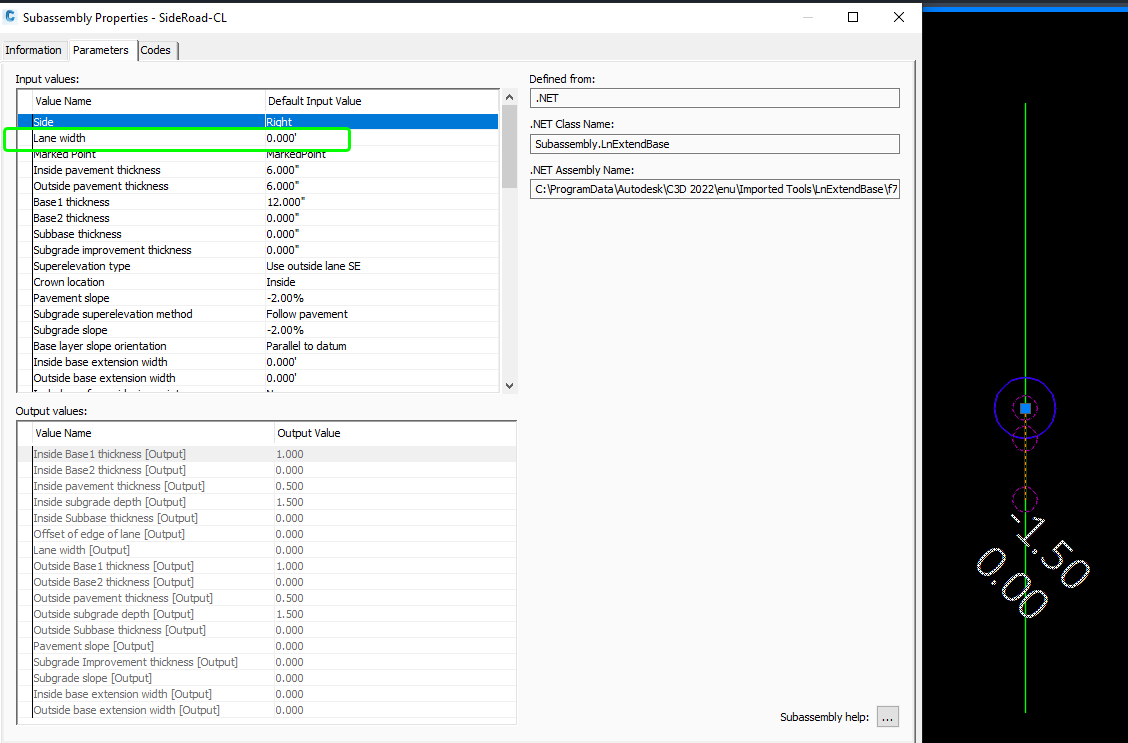
Task: Click the blue square grip in drawing
Action: point(1025,408)
